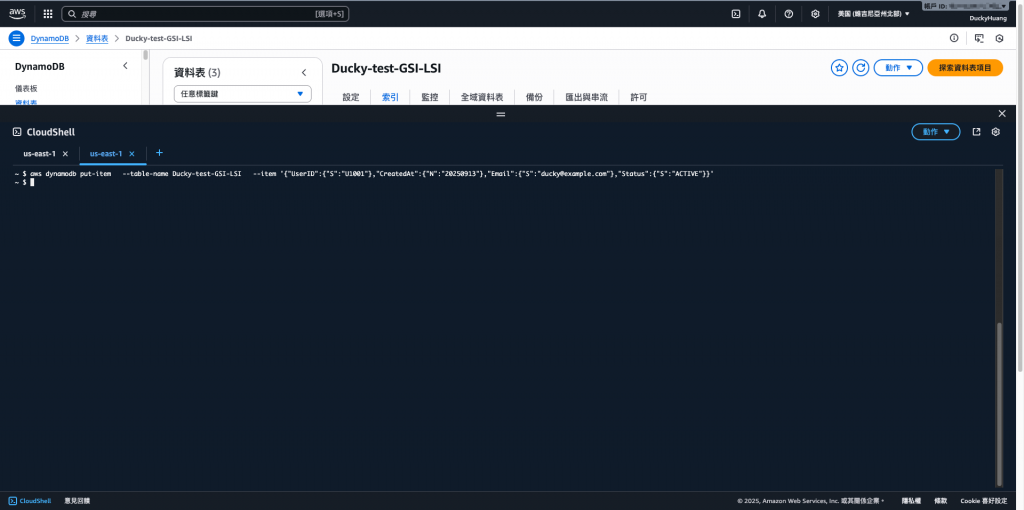1024x510 pixels.
Task: Open the DuckyHuang account menu
Action: (x=987, y=18)
